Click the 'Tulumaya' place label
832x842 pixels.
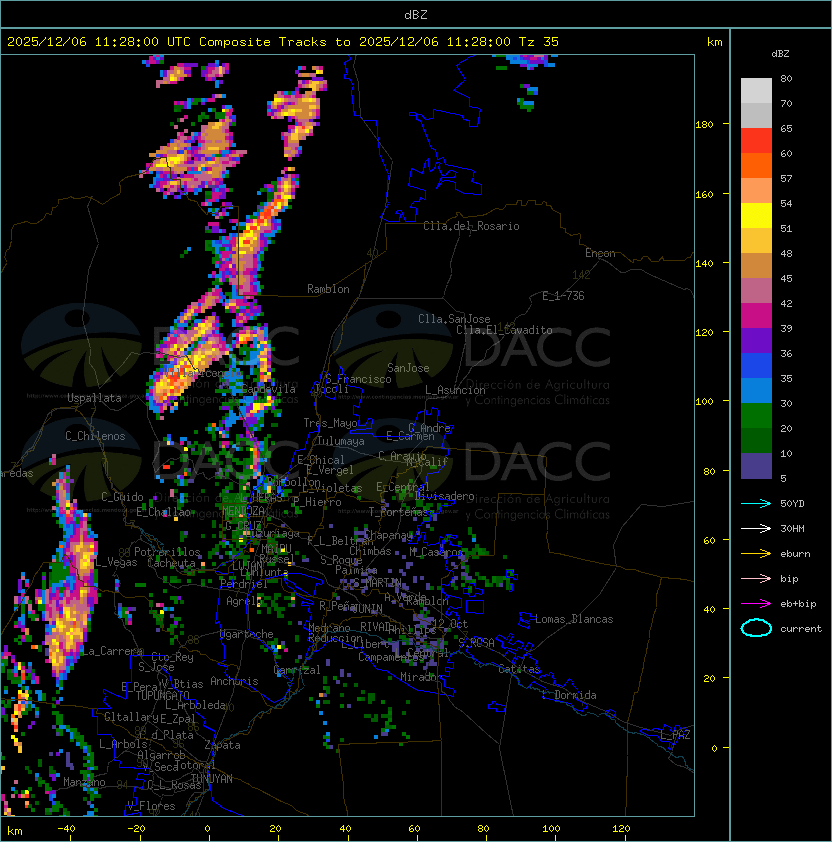point(341,441)
